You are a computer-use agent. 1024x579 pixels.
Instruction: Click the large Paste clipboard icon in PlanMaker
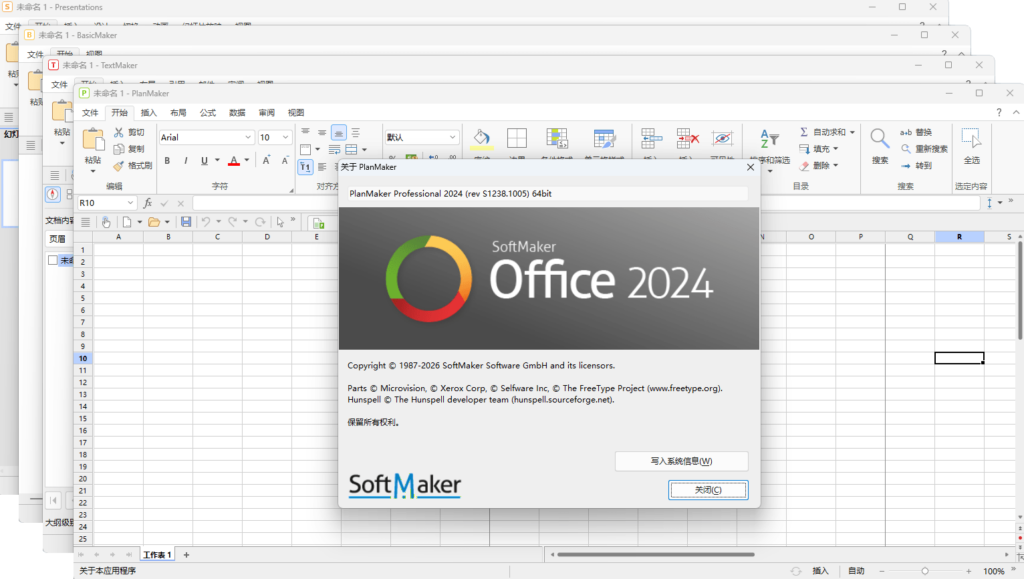click(x=93, y=140)
